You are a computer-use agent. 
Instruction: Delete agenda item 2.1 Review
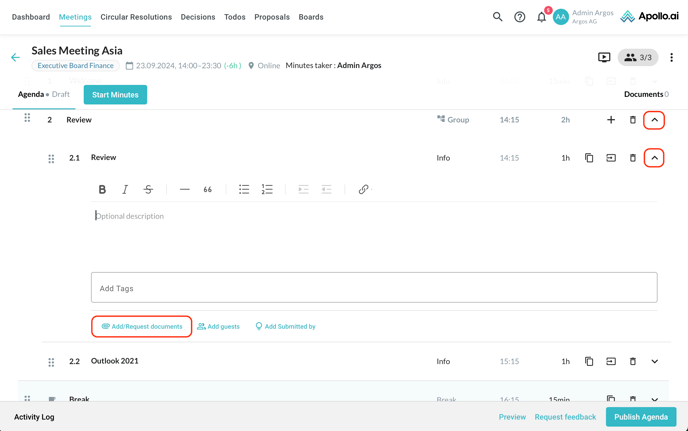[x=632, y=158]
